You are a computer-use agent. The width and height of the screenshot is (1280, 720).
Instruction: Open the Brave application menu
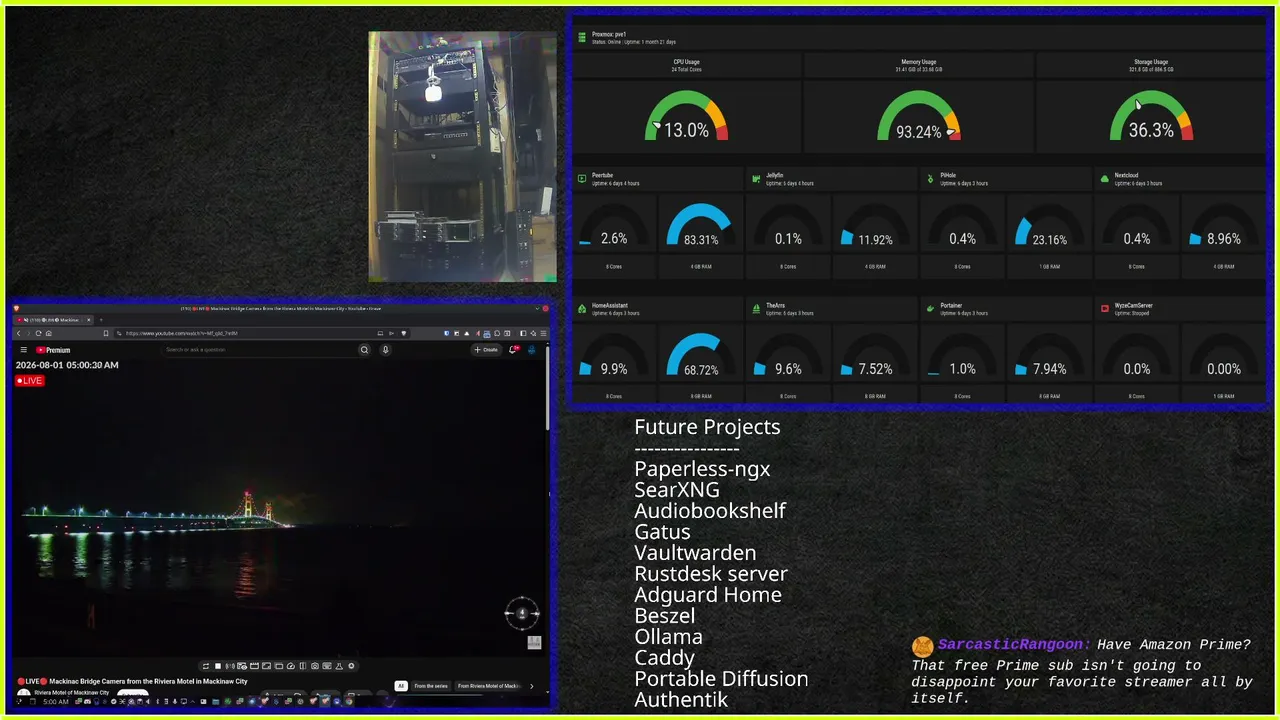pyautogui.click(x=544, y=333)
